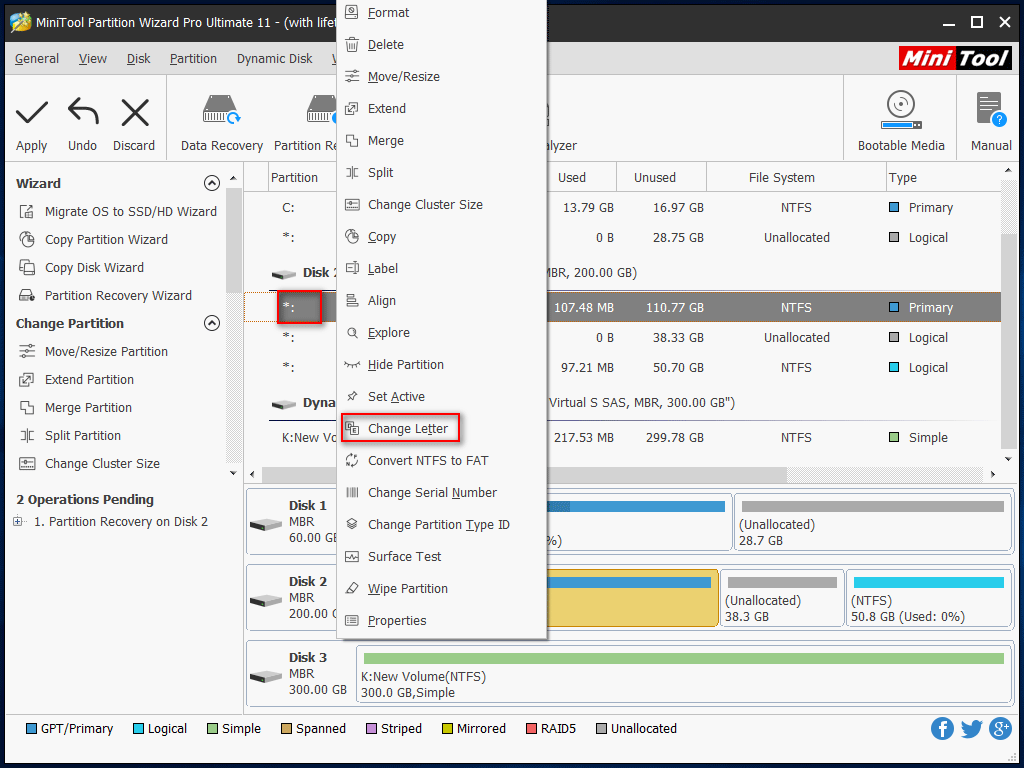Expand the Partition Recovery on Disk 2 operation
This screenshot has height=768, width=1024.
click(18, 521)
